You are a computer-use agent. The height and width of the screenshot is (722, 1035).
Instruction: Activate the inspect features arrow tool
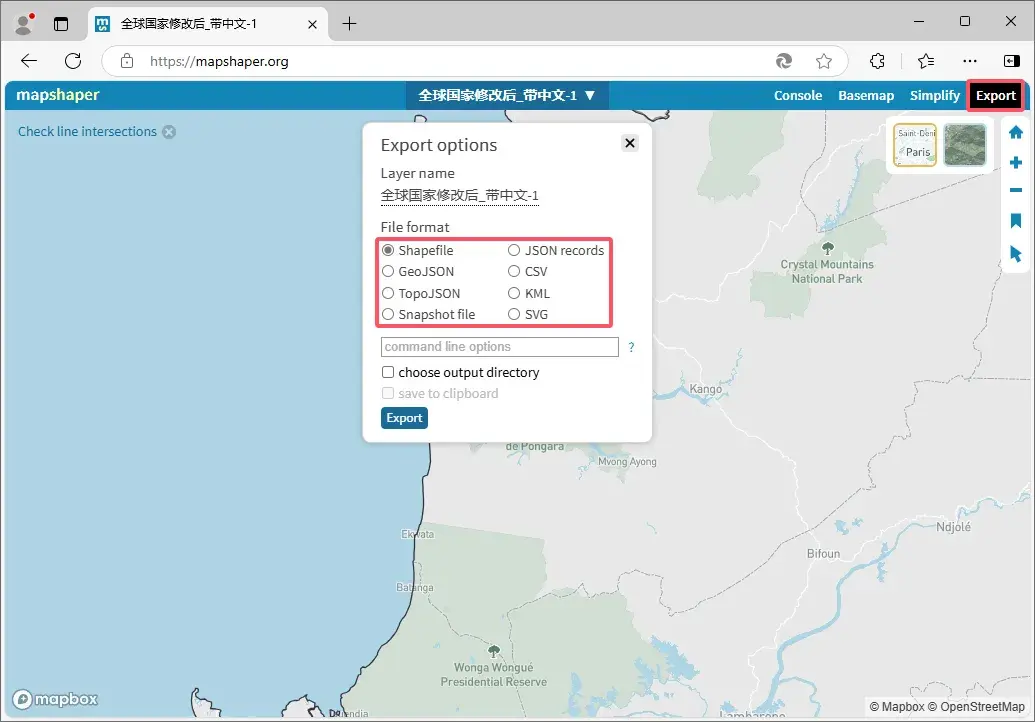tap(1015, 254)
